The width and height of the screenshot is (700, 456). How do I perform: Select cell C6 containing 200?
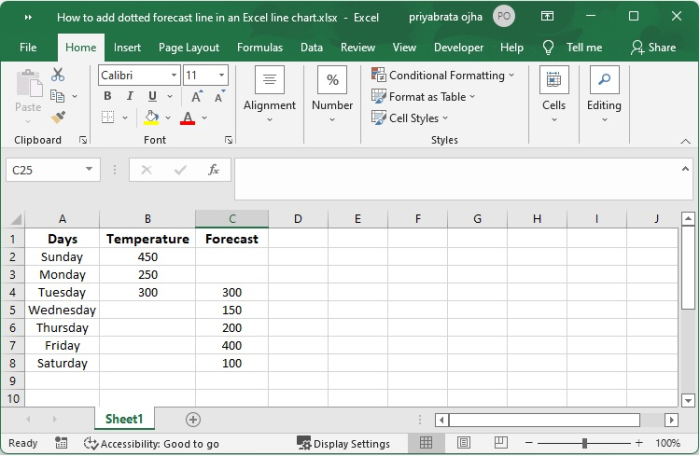(x=232, y=328)
